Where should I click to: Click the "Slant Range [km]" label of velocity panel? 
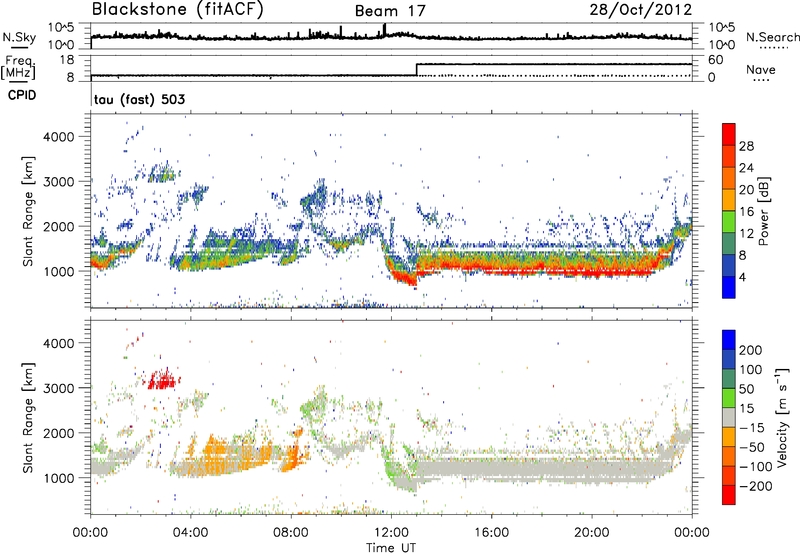tap(29, 417)
